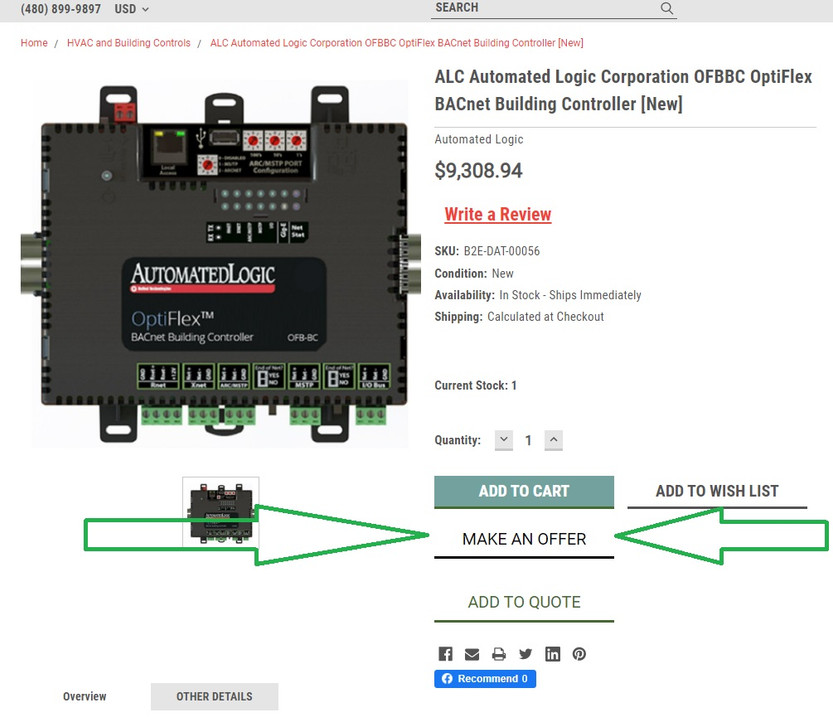Click the print page icon
This screenshot has width=833, height=727.
click(499, 654)
